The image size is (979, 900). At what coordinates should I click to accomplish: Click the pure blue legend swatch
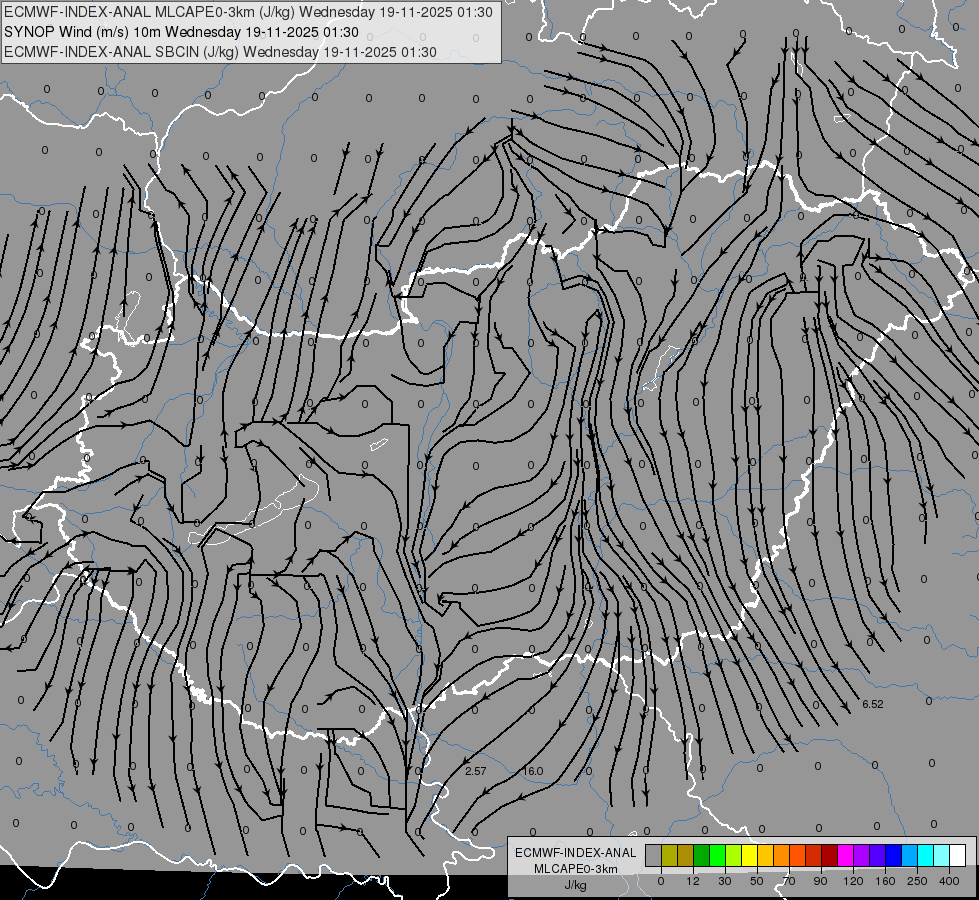(x=893, y=855)
